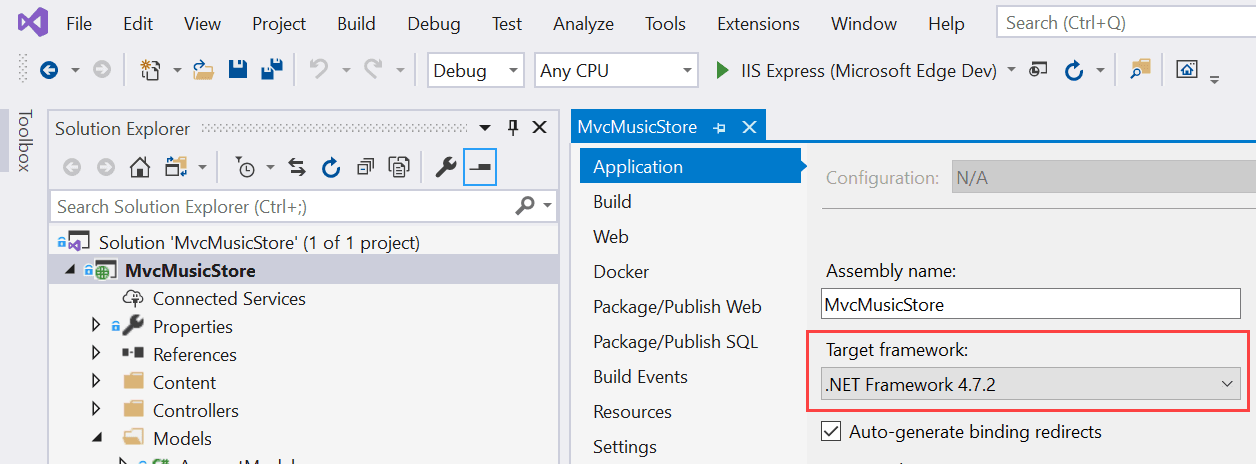Viewport: 1256px width, 464px height.
Task: Open the Edit menu
Action: 138,23
